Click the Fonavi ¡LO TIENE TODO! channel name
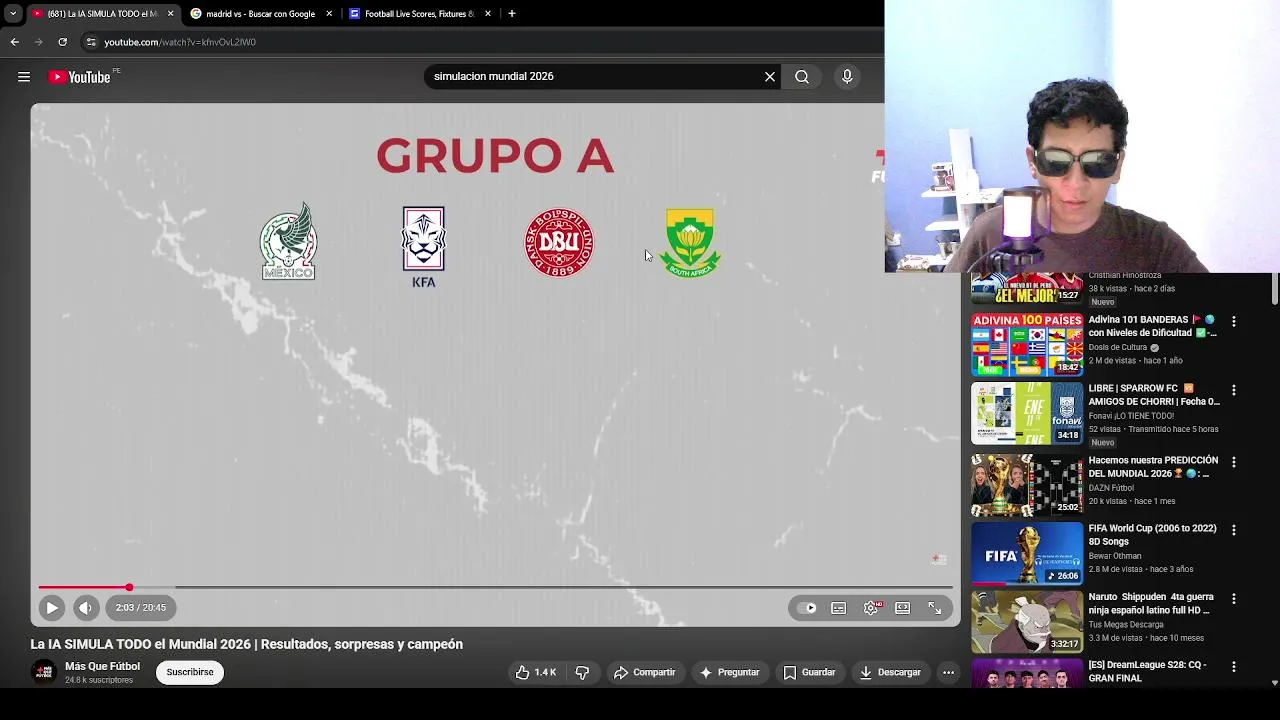 (1131, 416)
